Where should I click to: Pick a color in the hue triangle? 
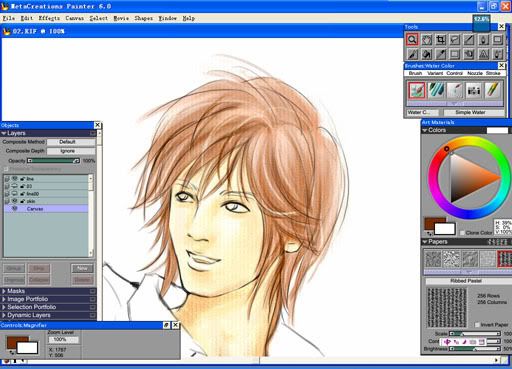click(x=468, y=177)
